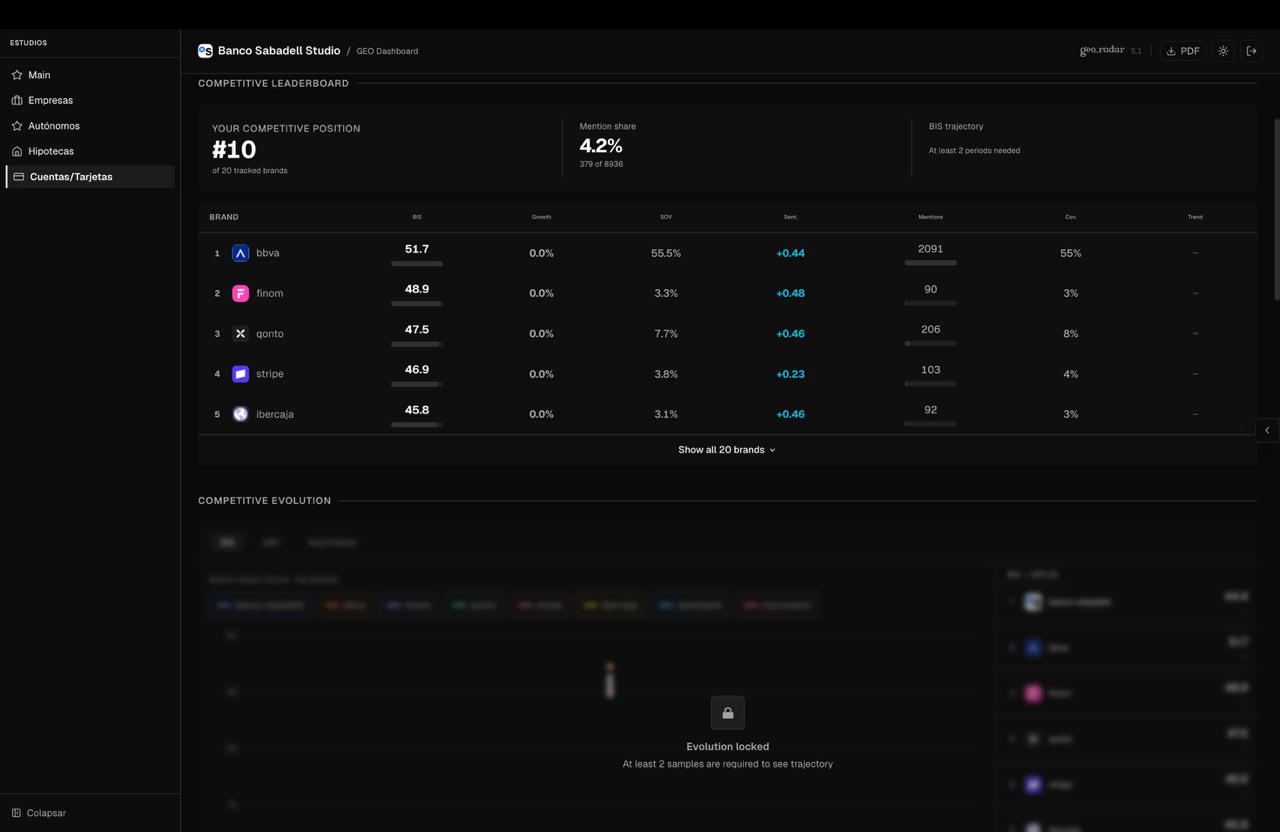Go to Autónomos section

[53, 126]
